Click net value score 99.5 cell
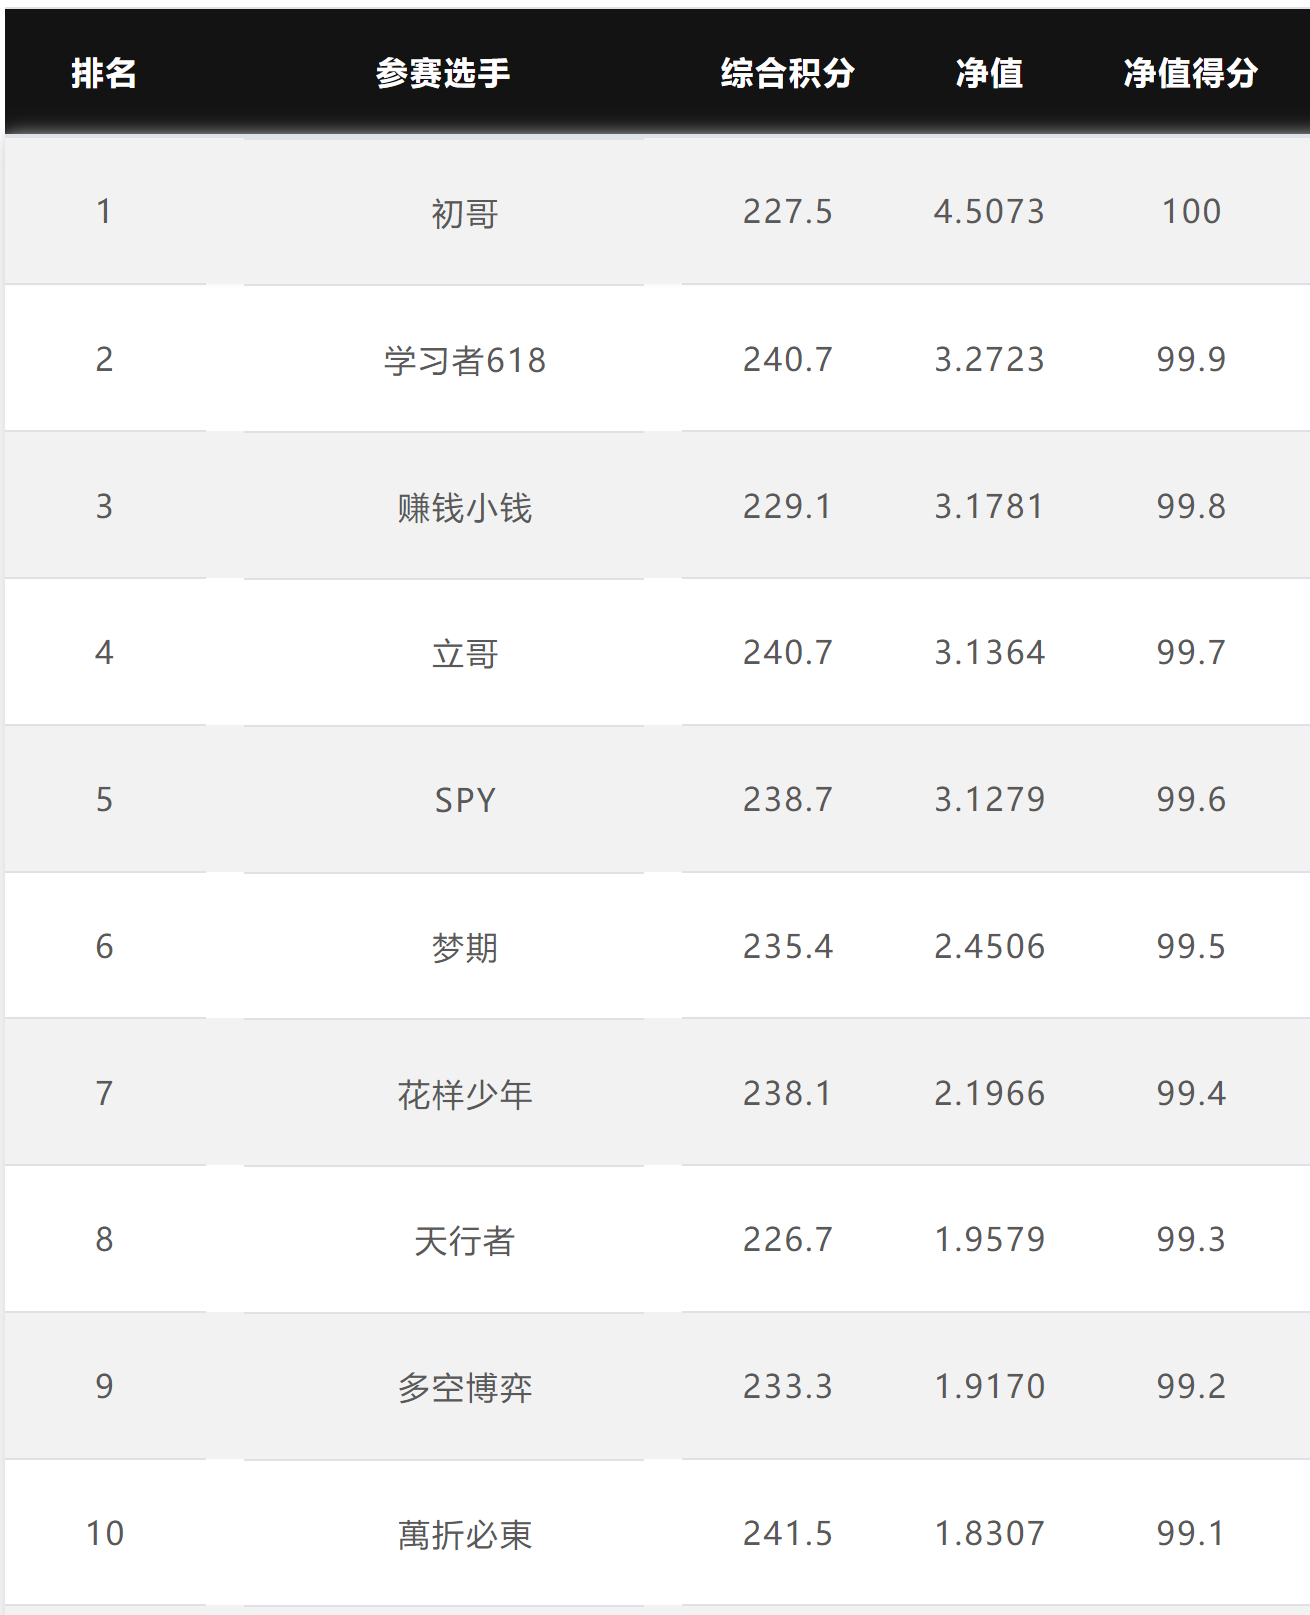This screenshot has height=1615, width=1310. pyautogui.click(x=1190, y=946)
